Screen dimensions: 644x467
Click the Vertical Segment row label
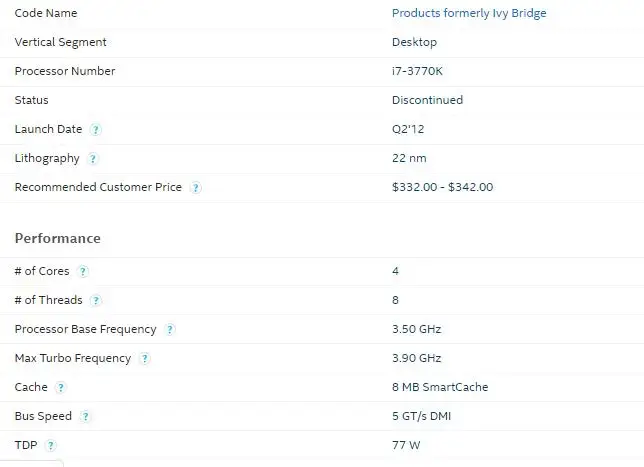coord(60,42)
